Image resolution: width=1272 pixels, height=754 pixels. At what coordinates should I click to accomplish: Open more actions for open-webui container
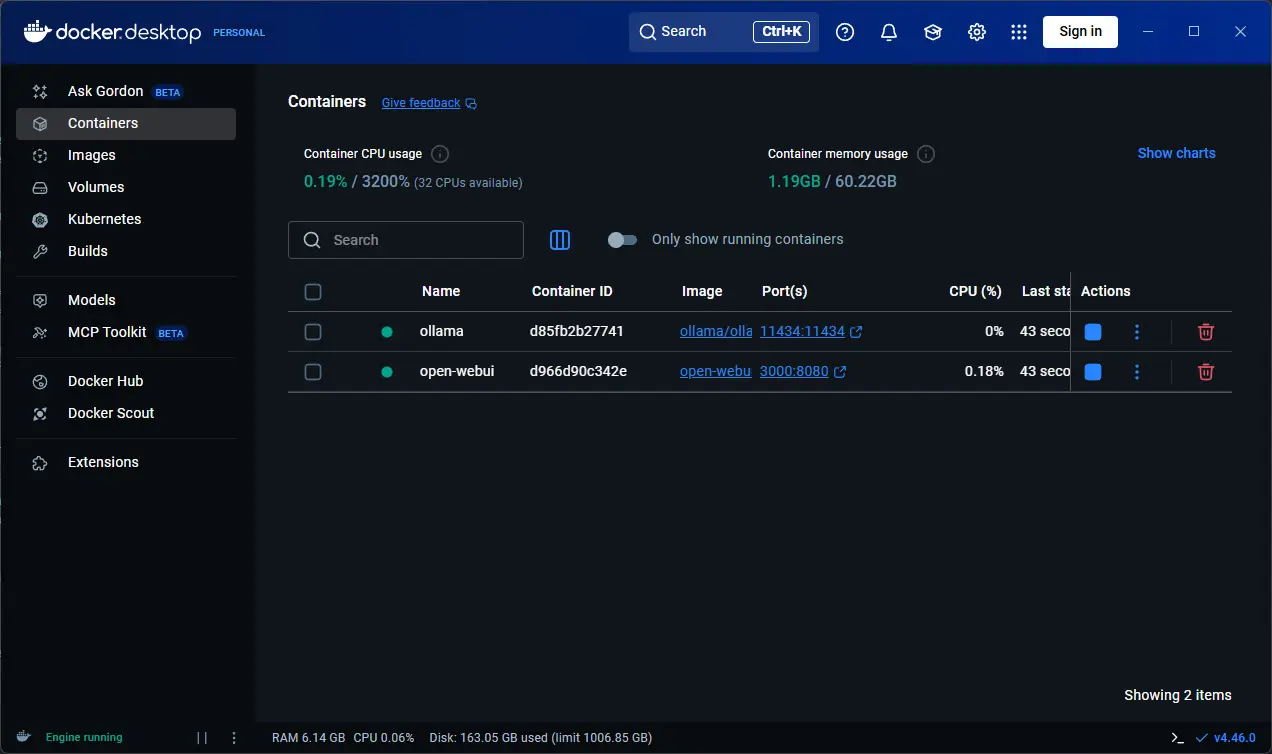1137,372
